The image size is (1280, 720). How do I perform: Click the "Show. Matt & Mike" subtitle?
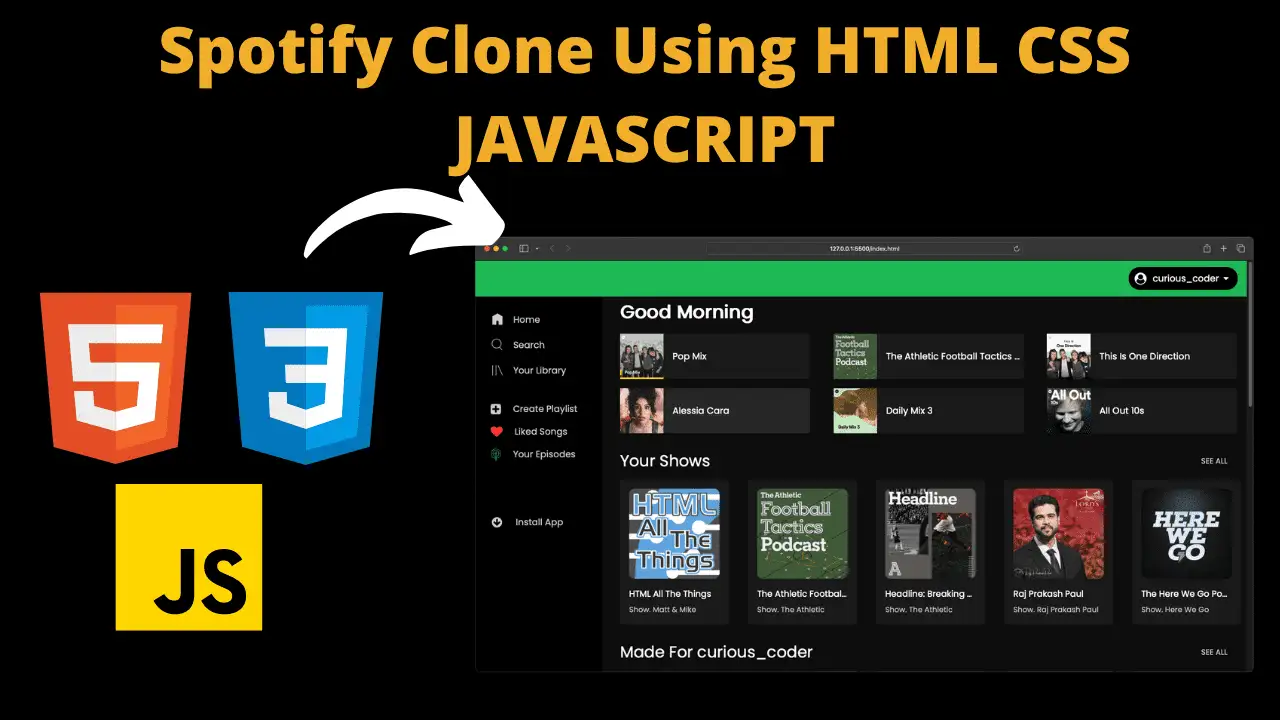click(x=663, y=609)
